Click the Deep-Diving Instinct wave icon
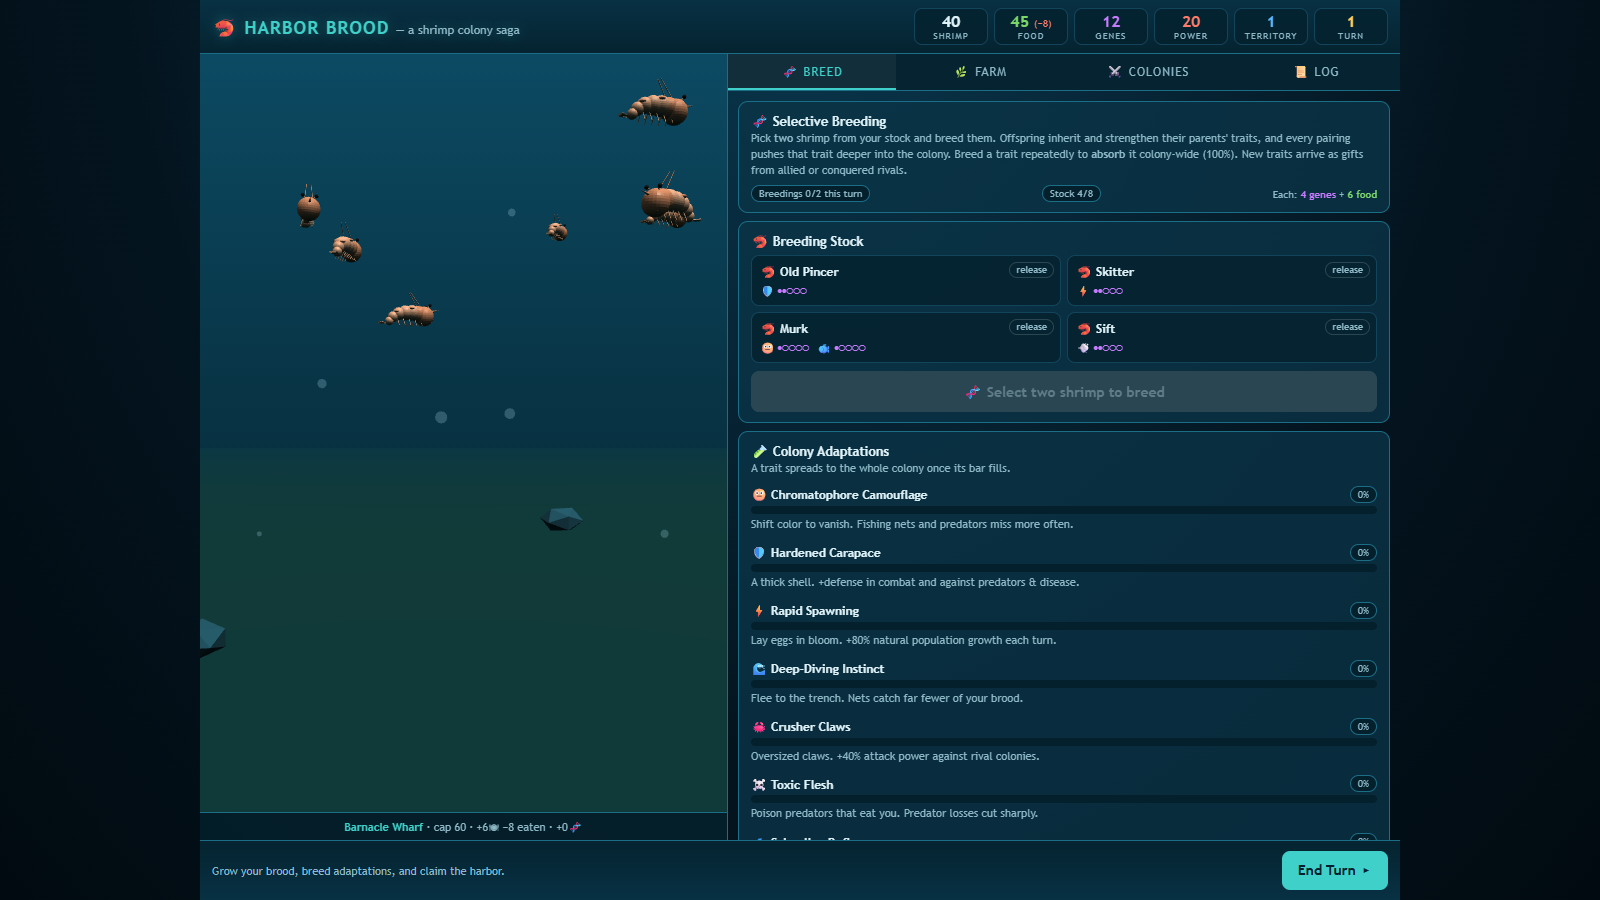This screenshot has height=900, width=1600. coord(759,669)
